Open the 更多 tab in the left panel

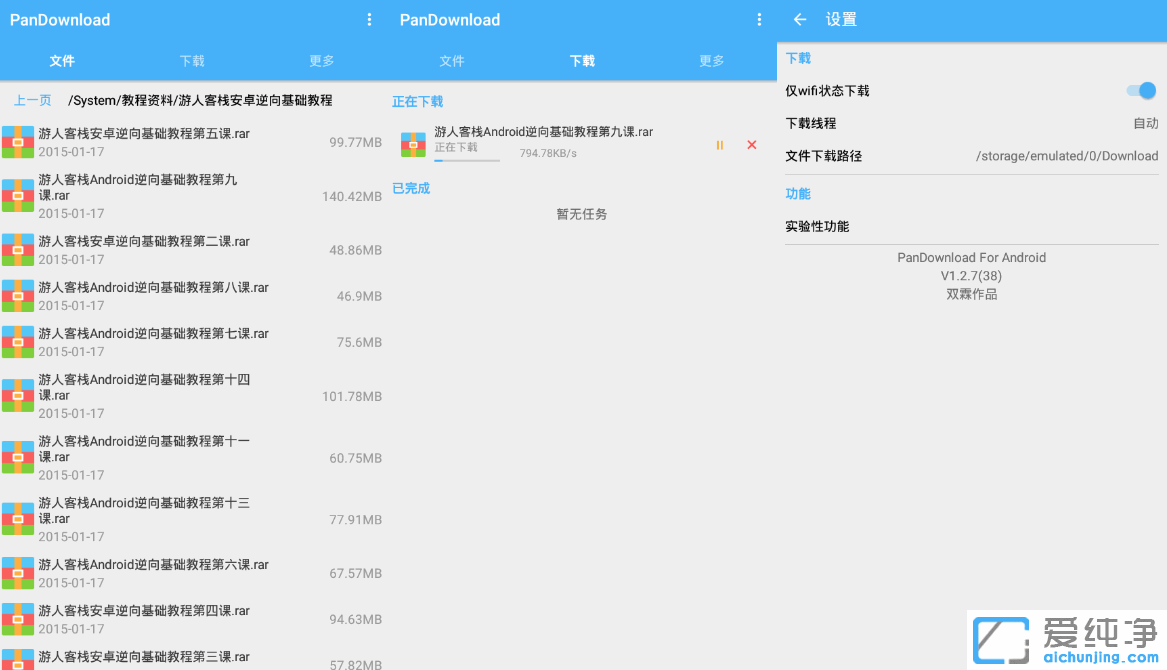pyautogui.click(x=321, y=61)
